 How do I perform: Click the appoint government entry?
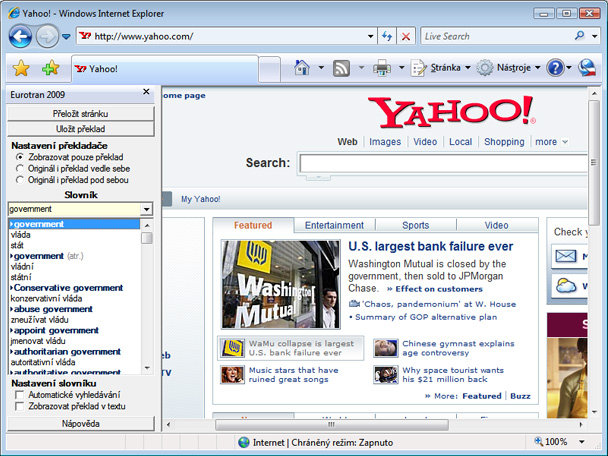[54, 330]
